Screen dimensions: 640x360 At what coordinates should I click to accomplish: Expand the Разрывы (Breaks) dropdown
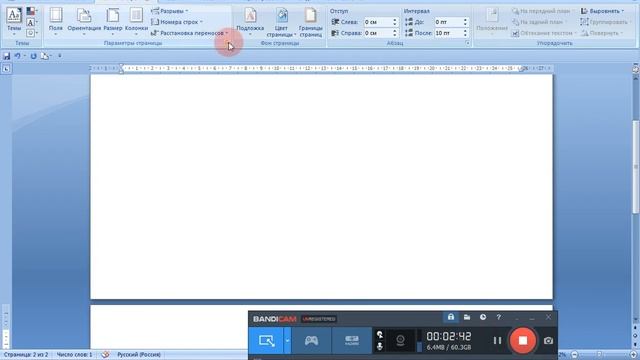pyautogui.click(x=170, y=11)
